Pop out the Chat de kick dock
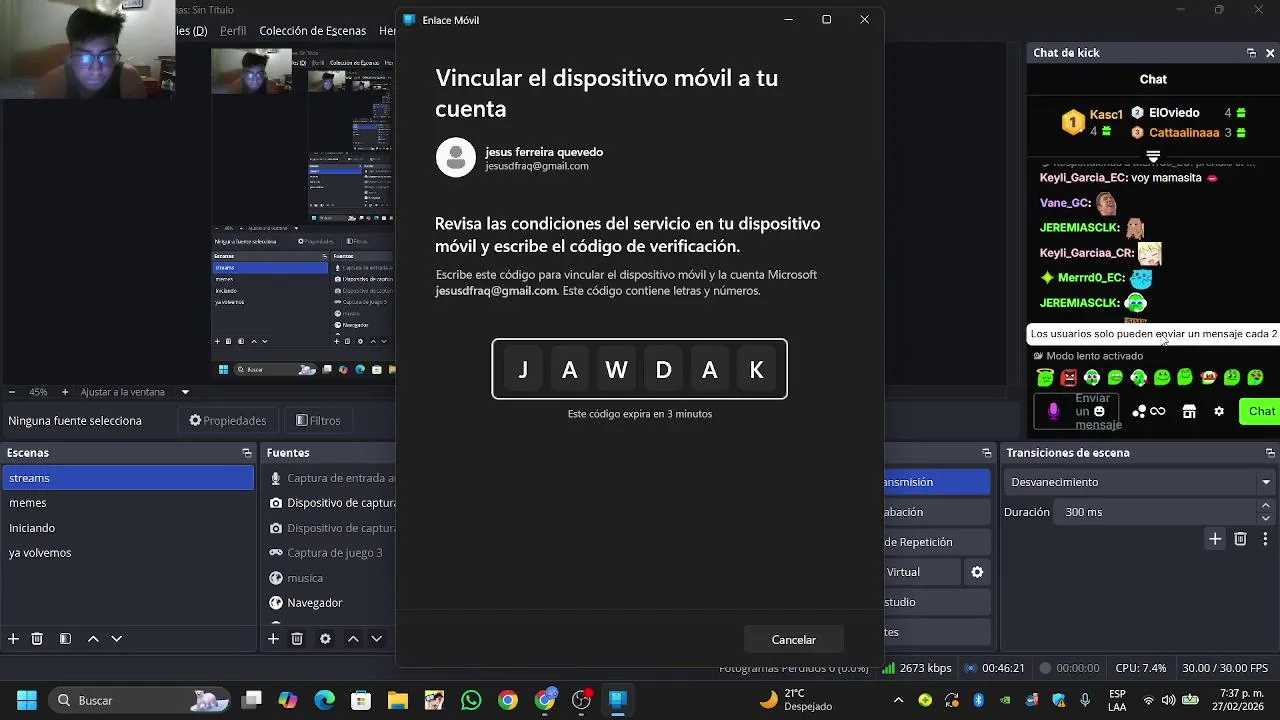 (x=1251, y=53)
